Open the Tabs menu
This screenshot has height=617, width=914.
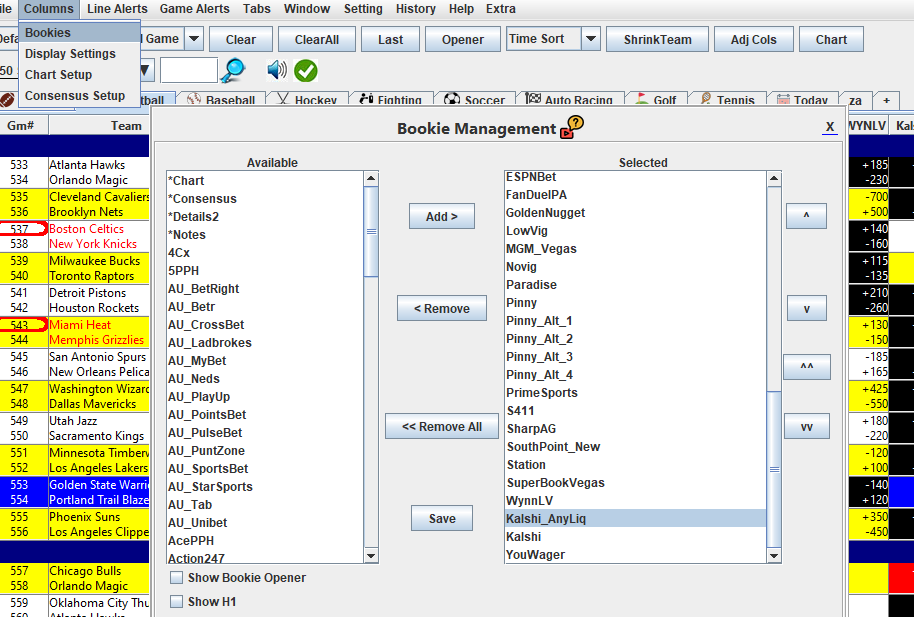point(256,9)
